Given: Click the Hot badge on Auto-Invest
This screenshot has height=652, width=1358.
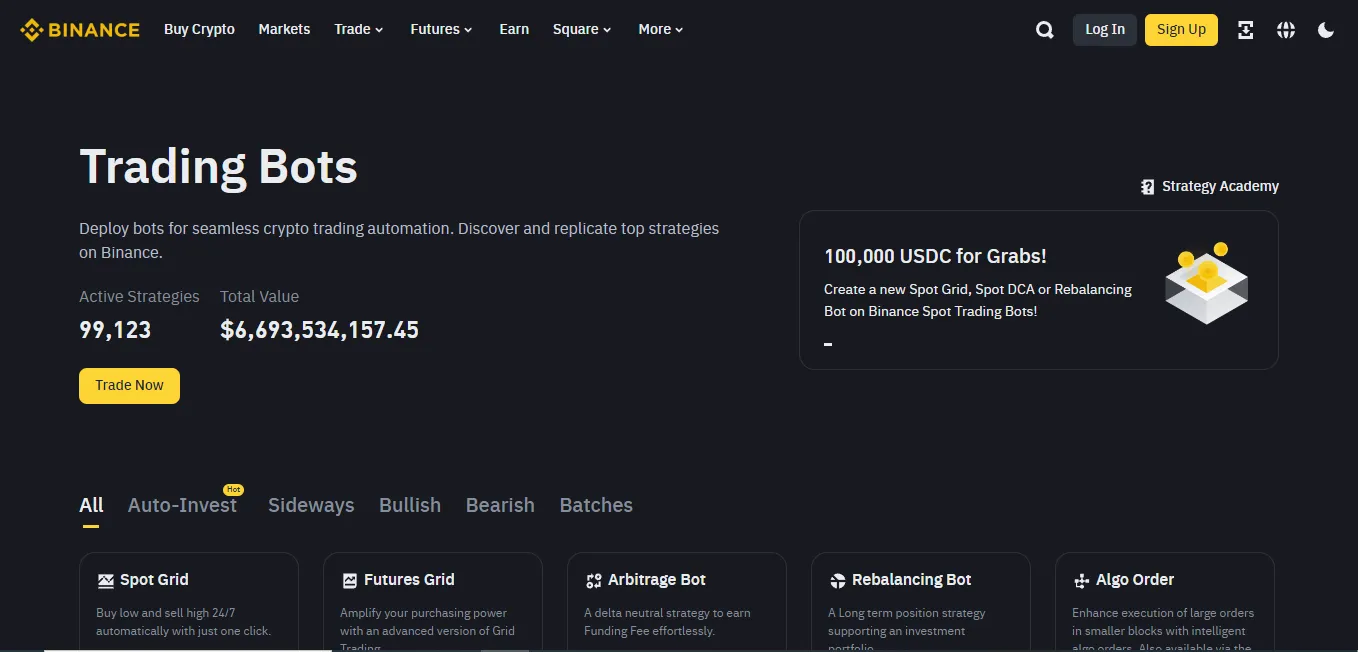Looking at the screenshot, I should [x=233, y=490].
